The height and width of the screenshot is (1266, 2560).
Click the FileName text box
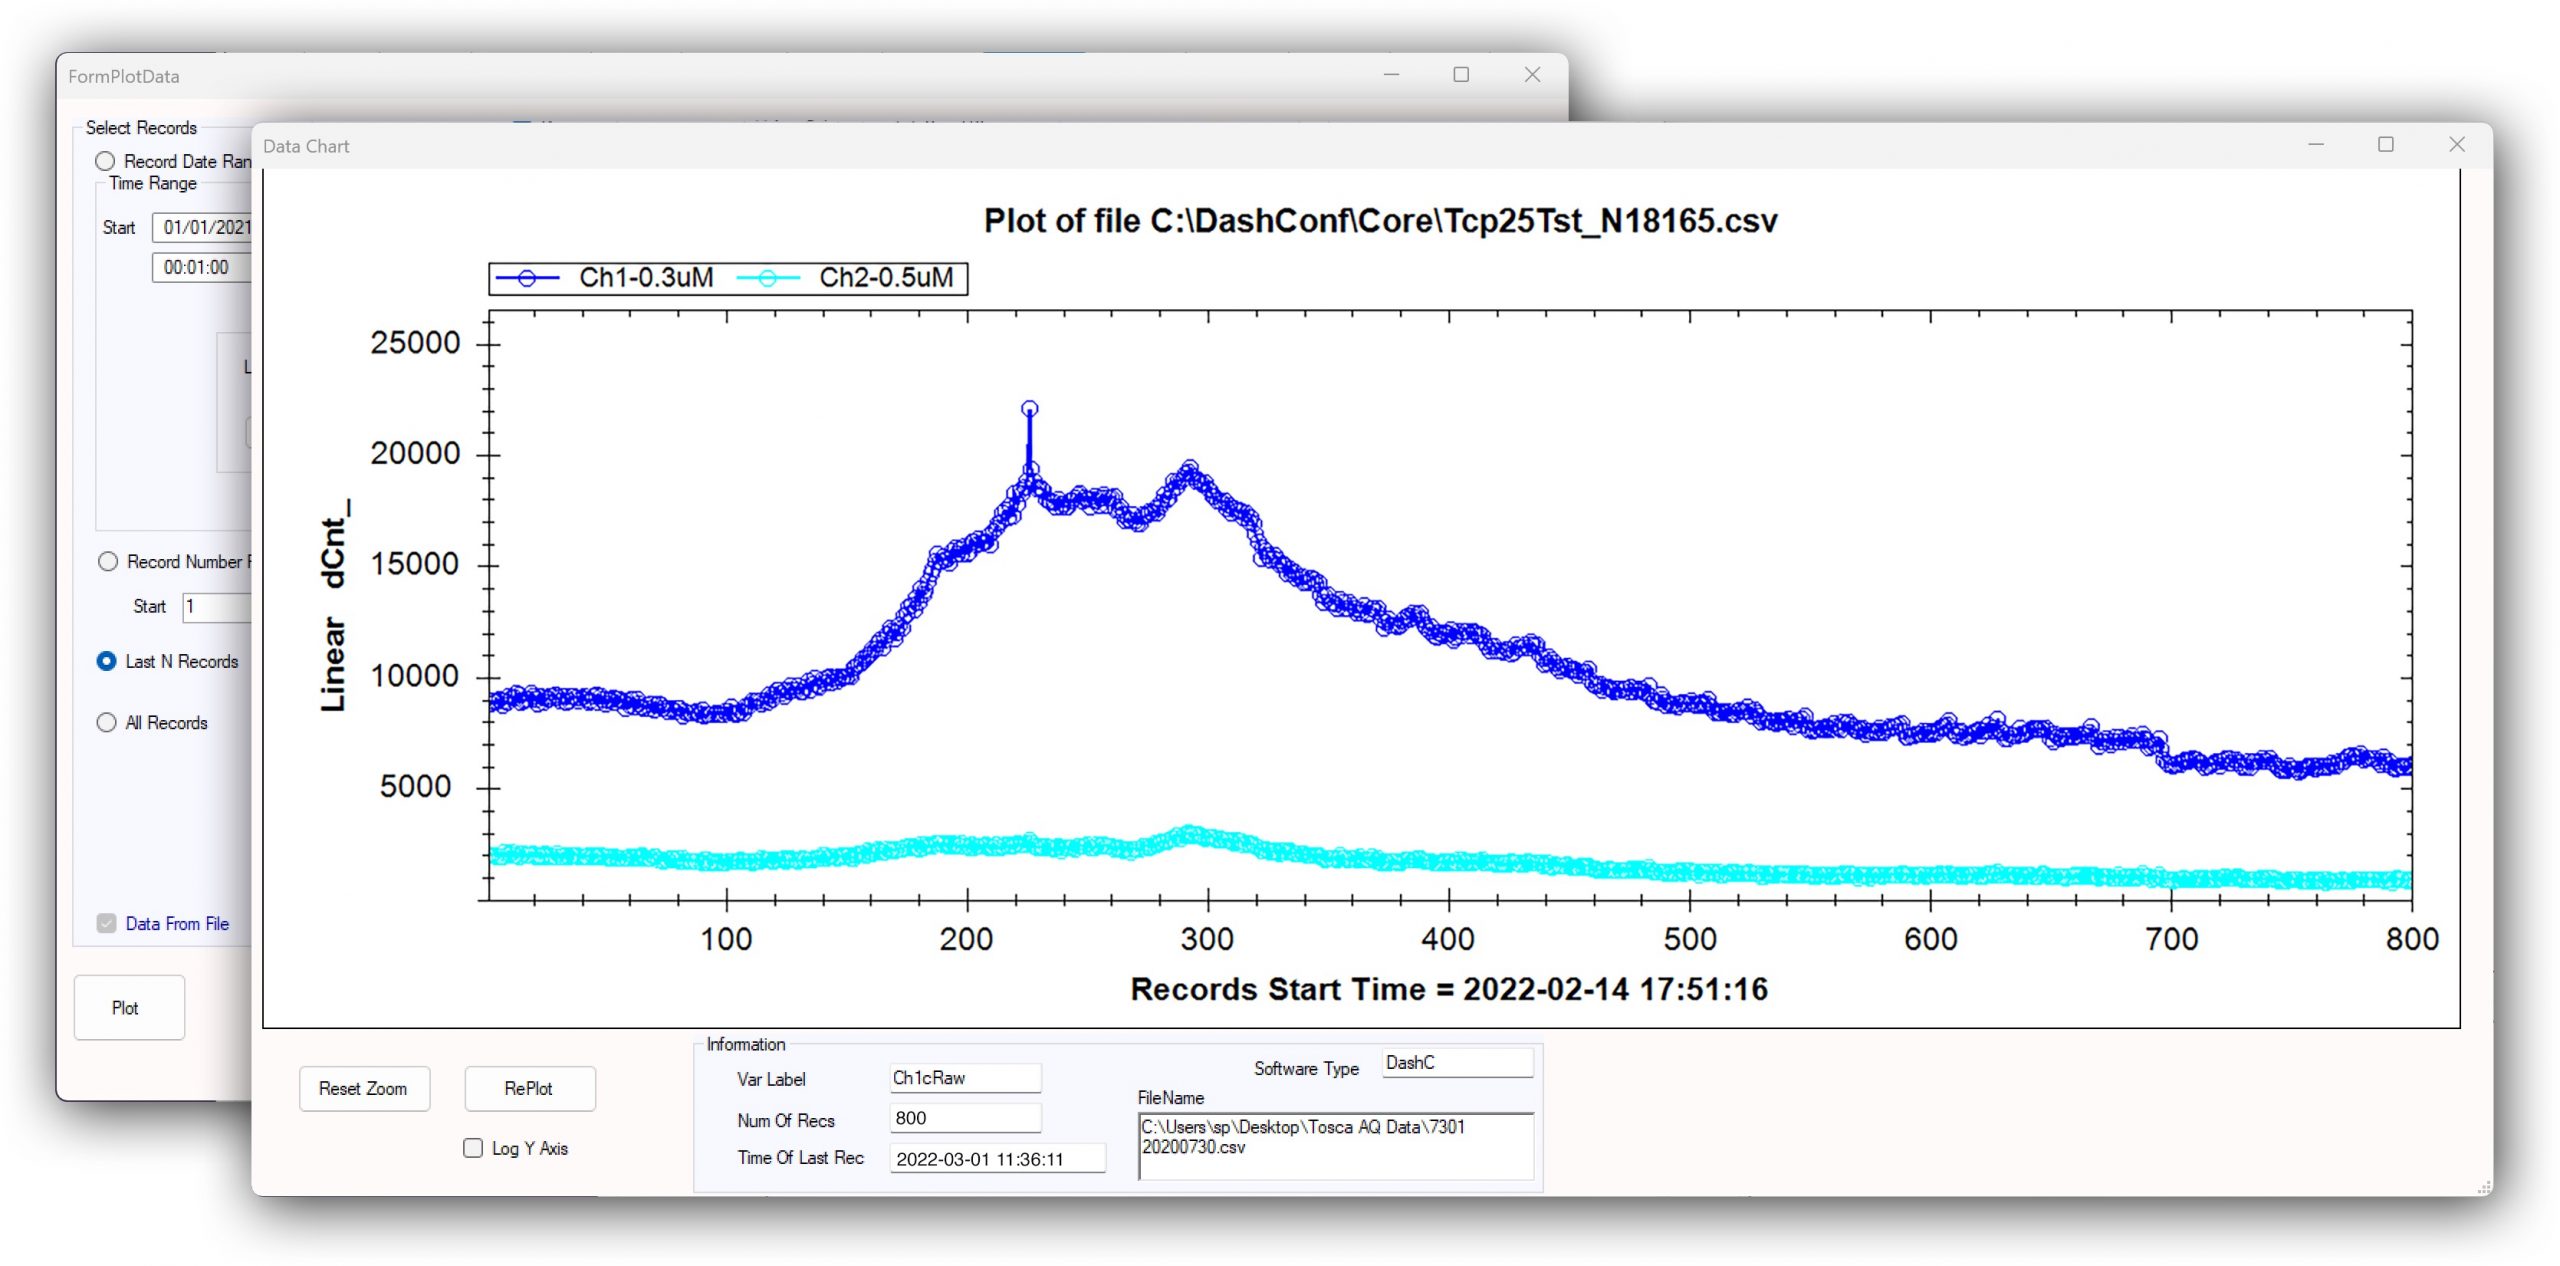coord(1334,1146)
